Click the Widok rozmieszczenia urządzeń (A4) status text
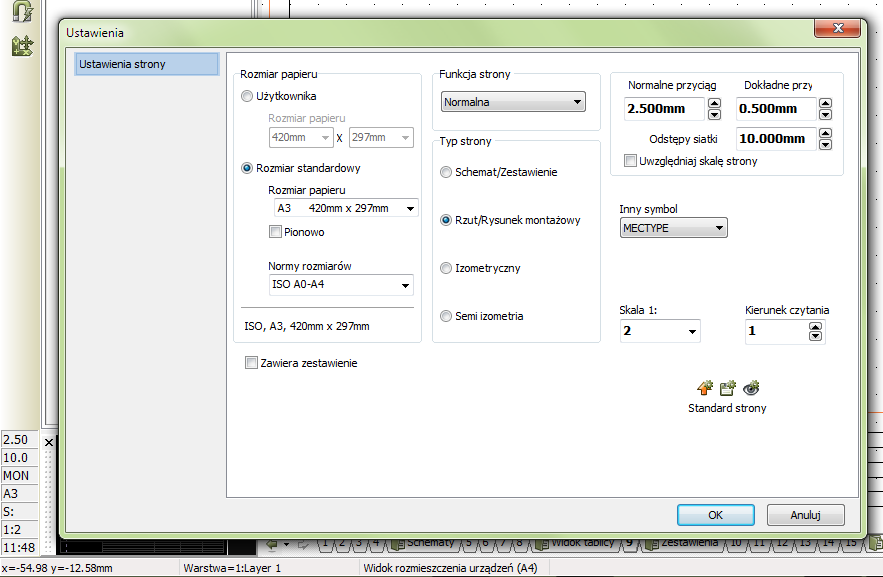The width and height of the screenshot is (883, 577). point(451,568)
